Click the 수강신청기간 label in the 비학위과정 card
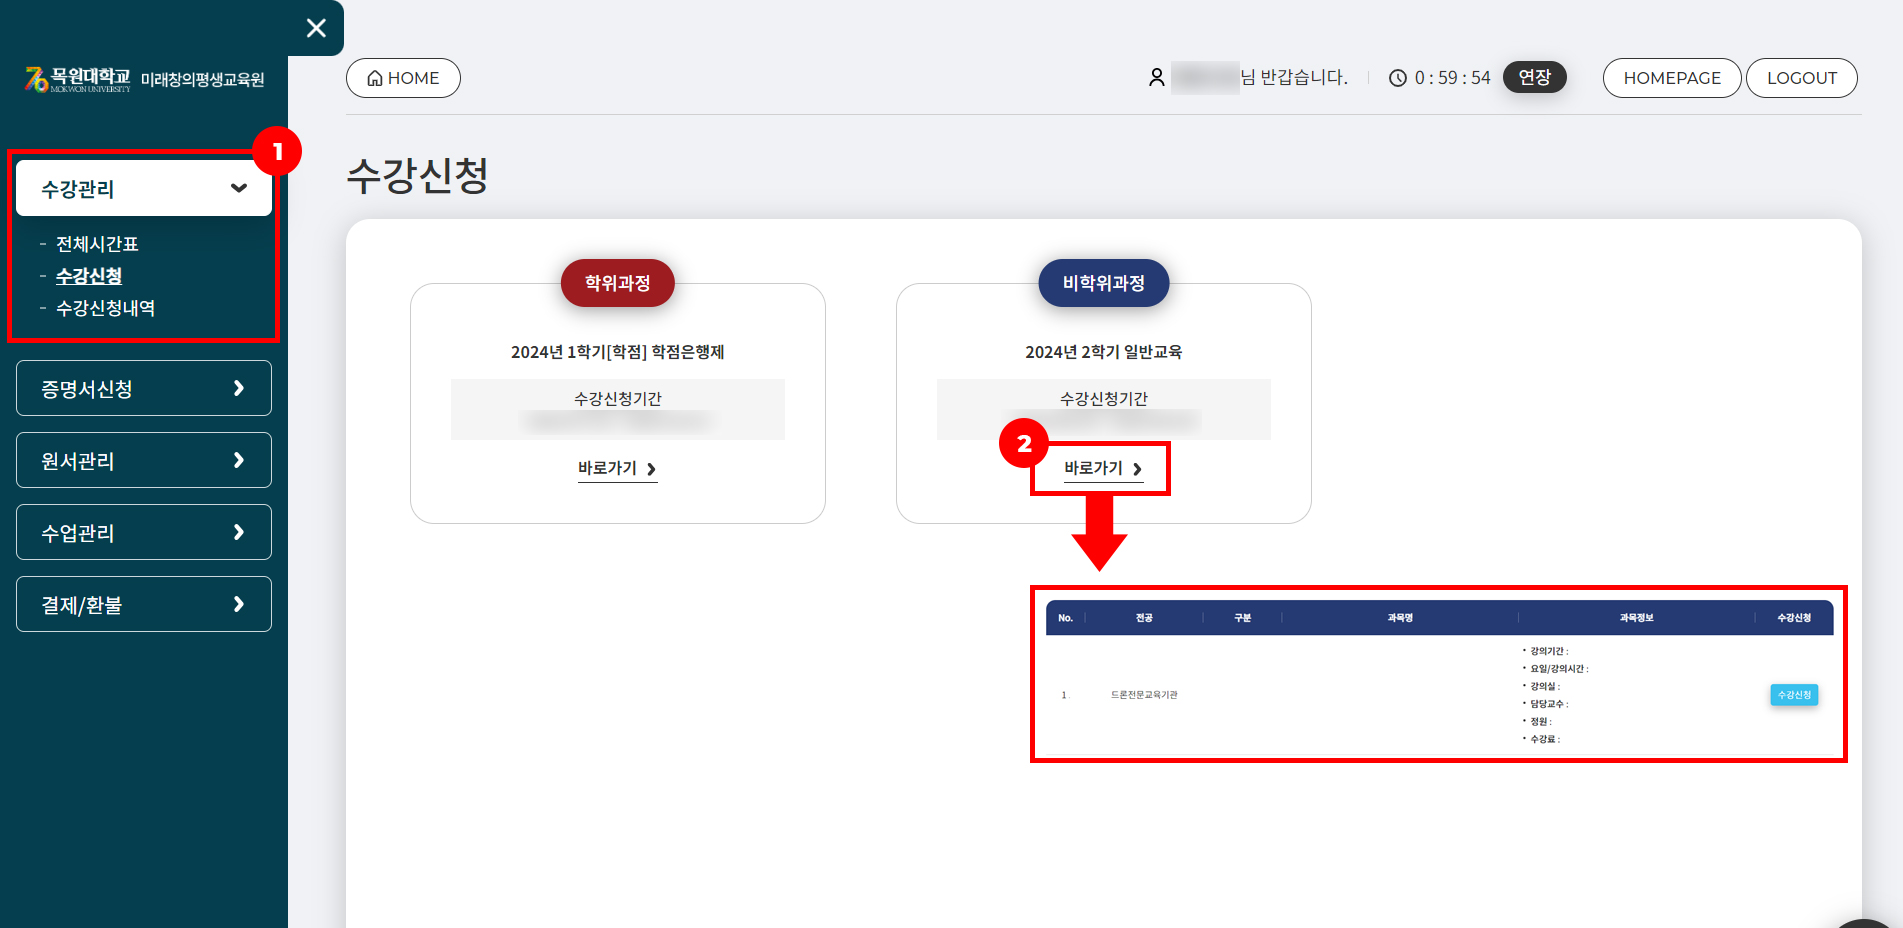This screenshot has height=928, width=1903. point(1103,398)
